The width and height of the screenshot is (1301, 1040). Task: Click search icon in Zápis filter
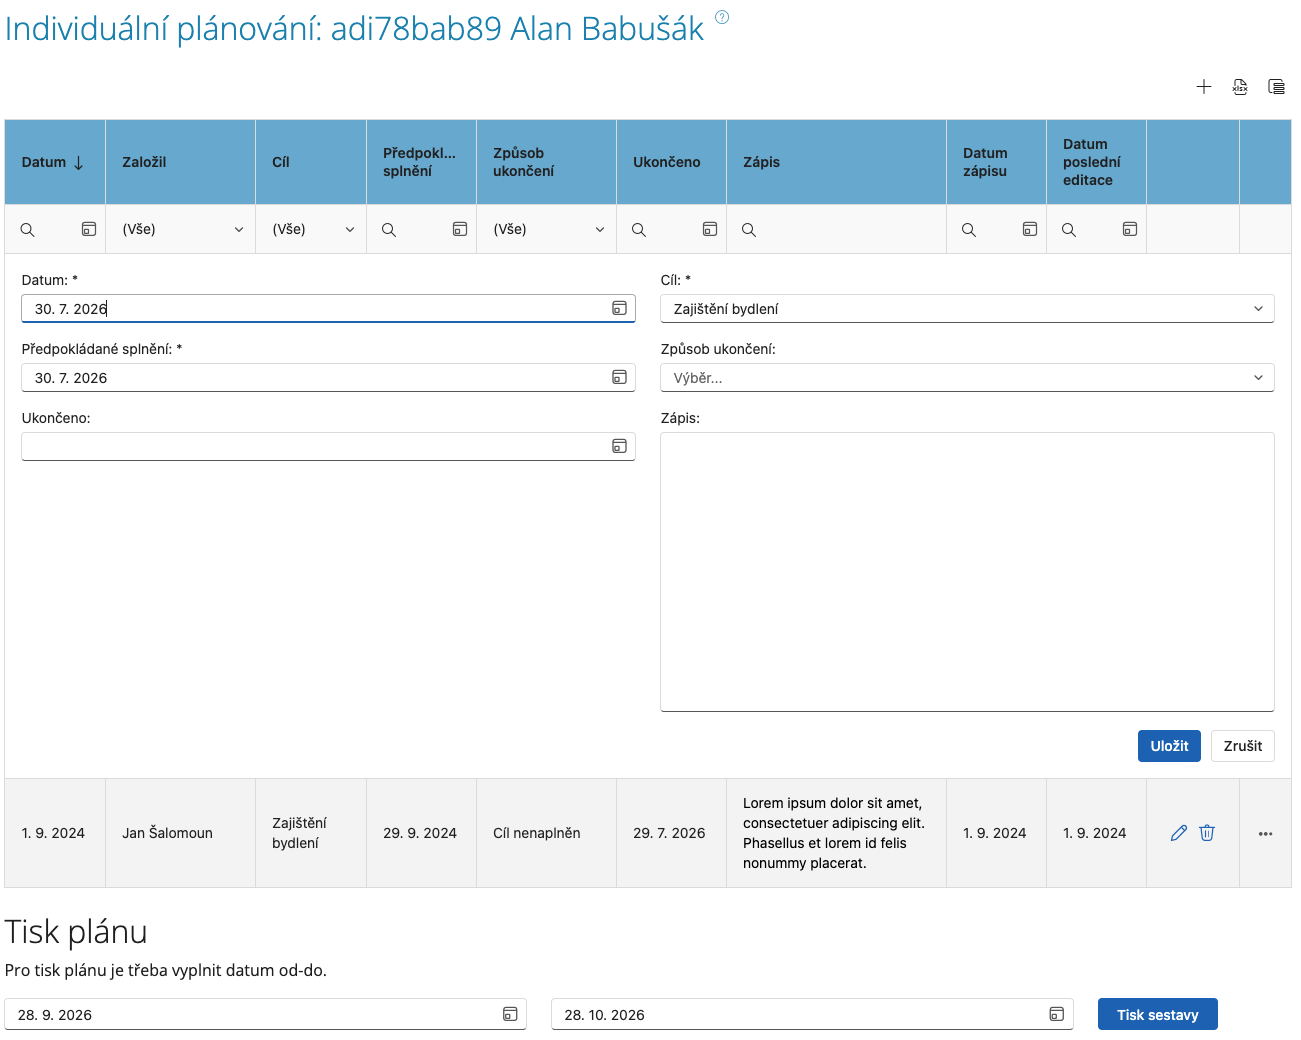point(749,230)
